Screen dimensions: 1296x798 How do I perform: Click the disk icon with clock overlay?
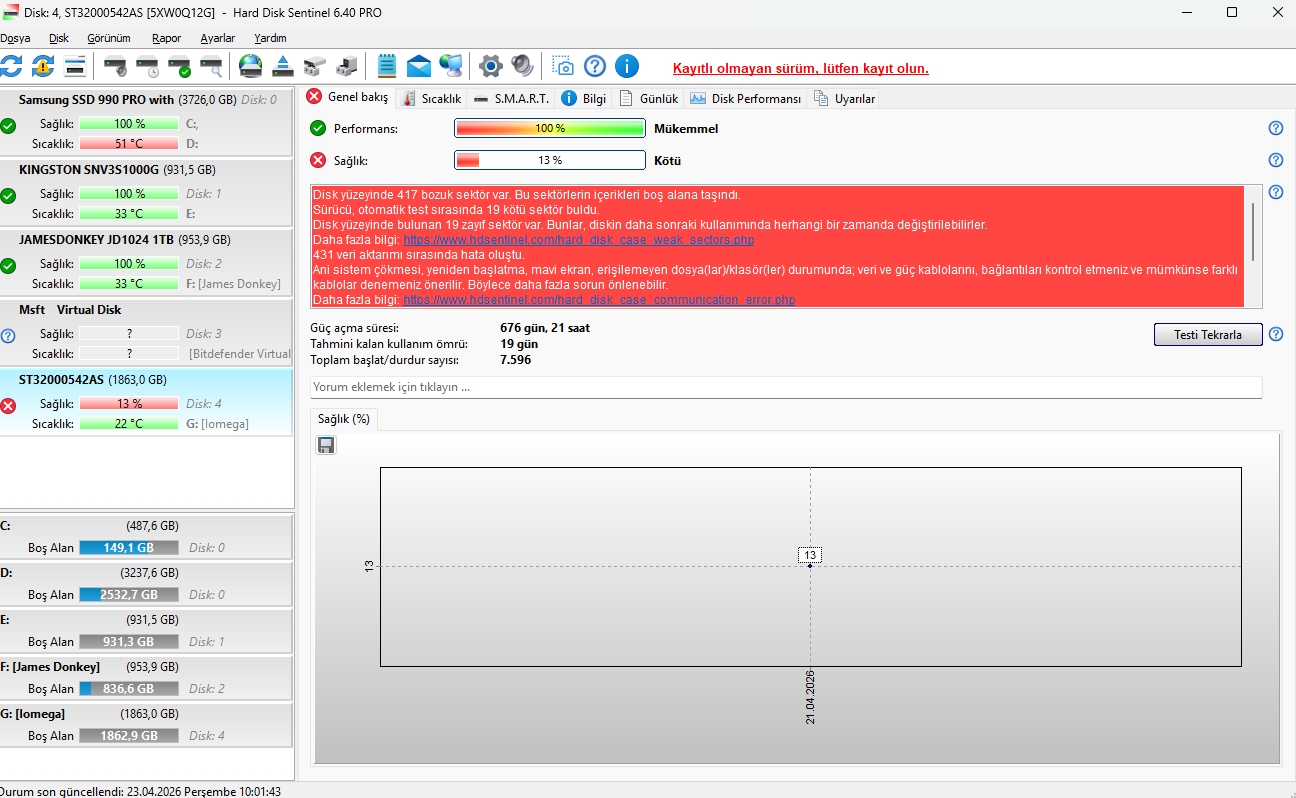[148, 67]
